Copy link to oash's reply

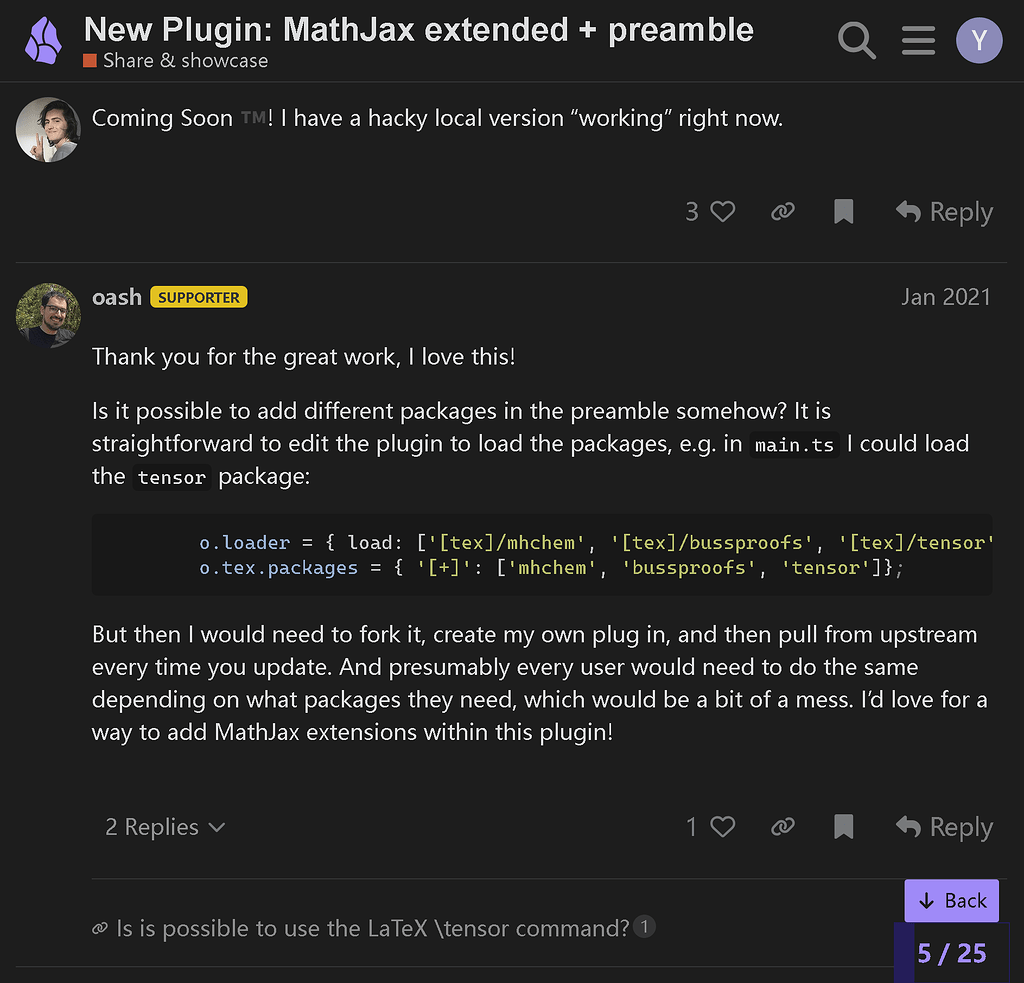point(783,827)
